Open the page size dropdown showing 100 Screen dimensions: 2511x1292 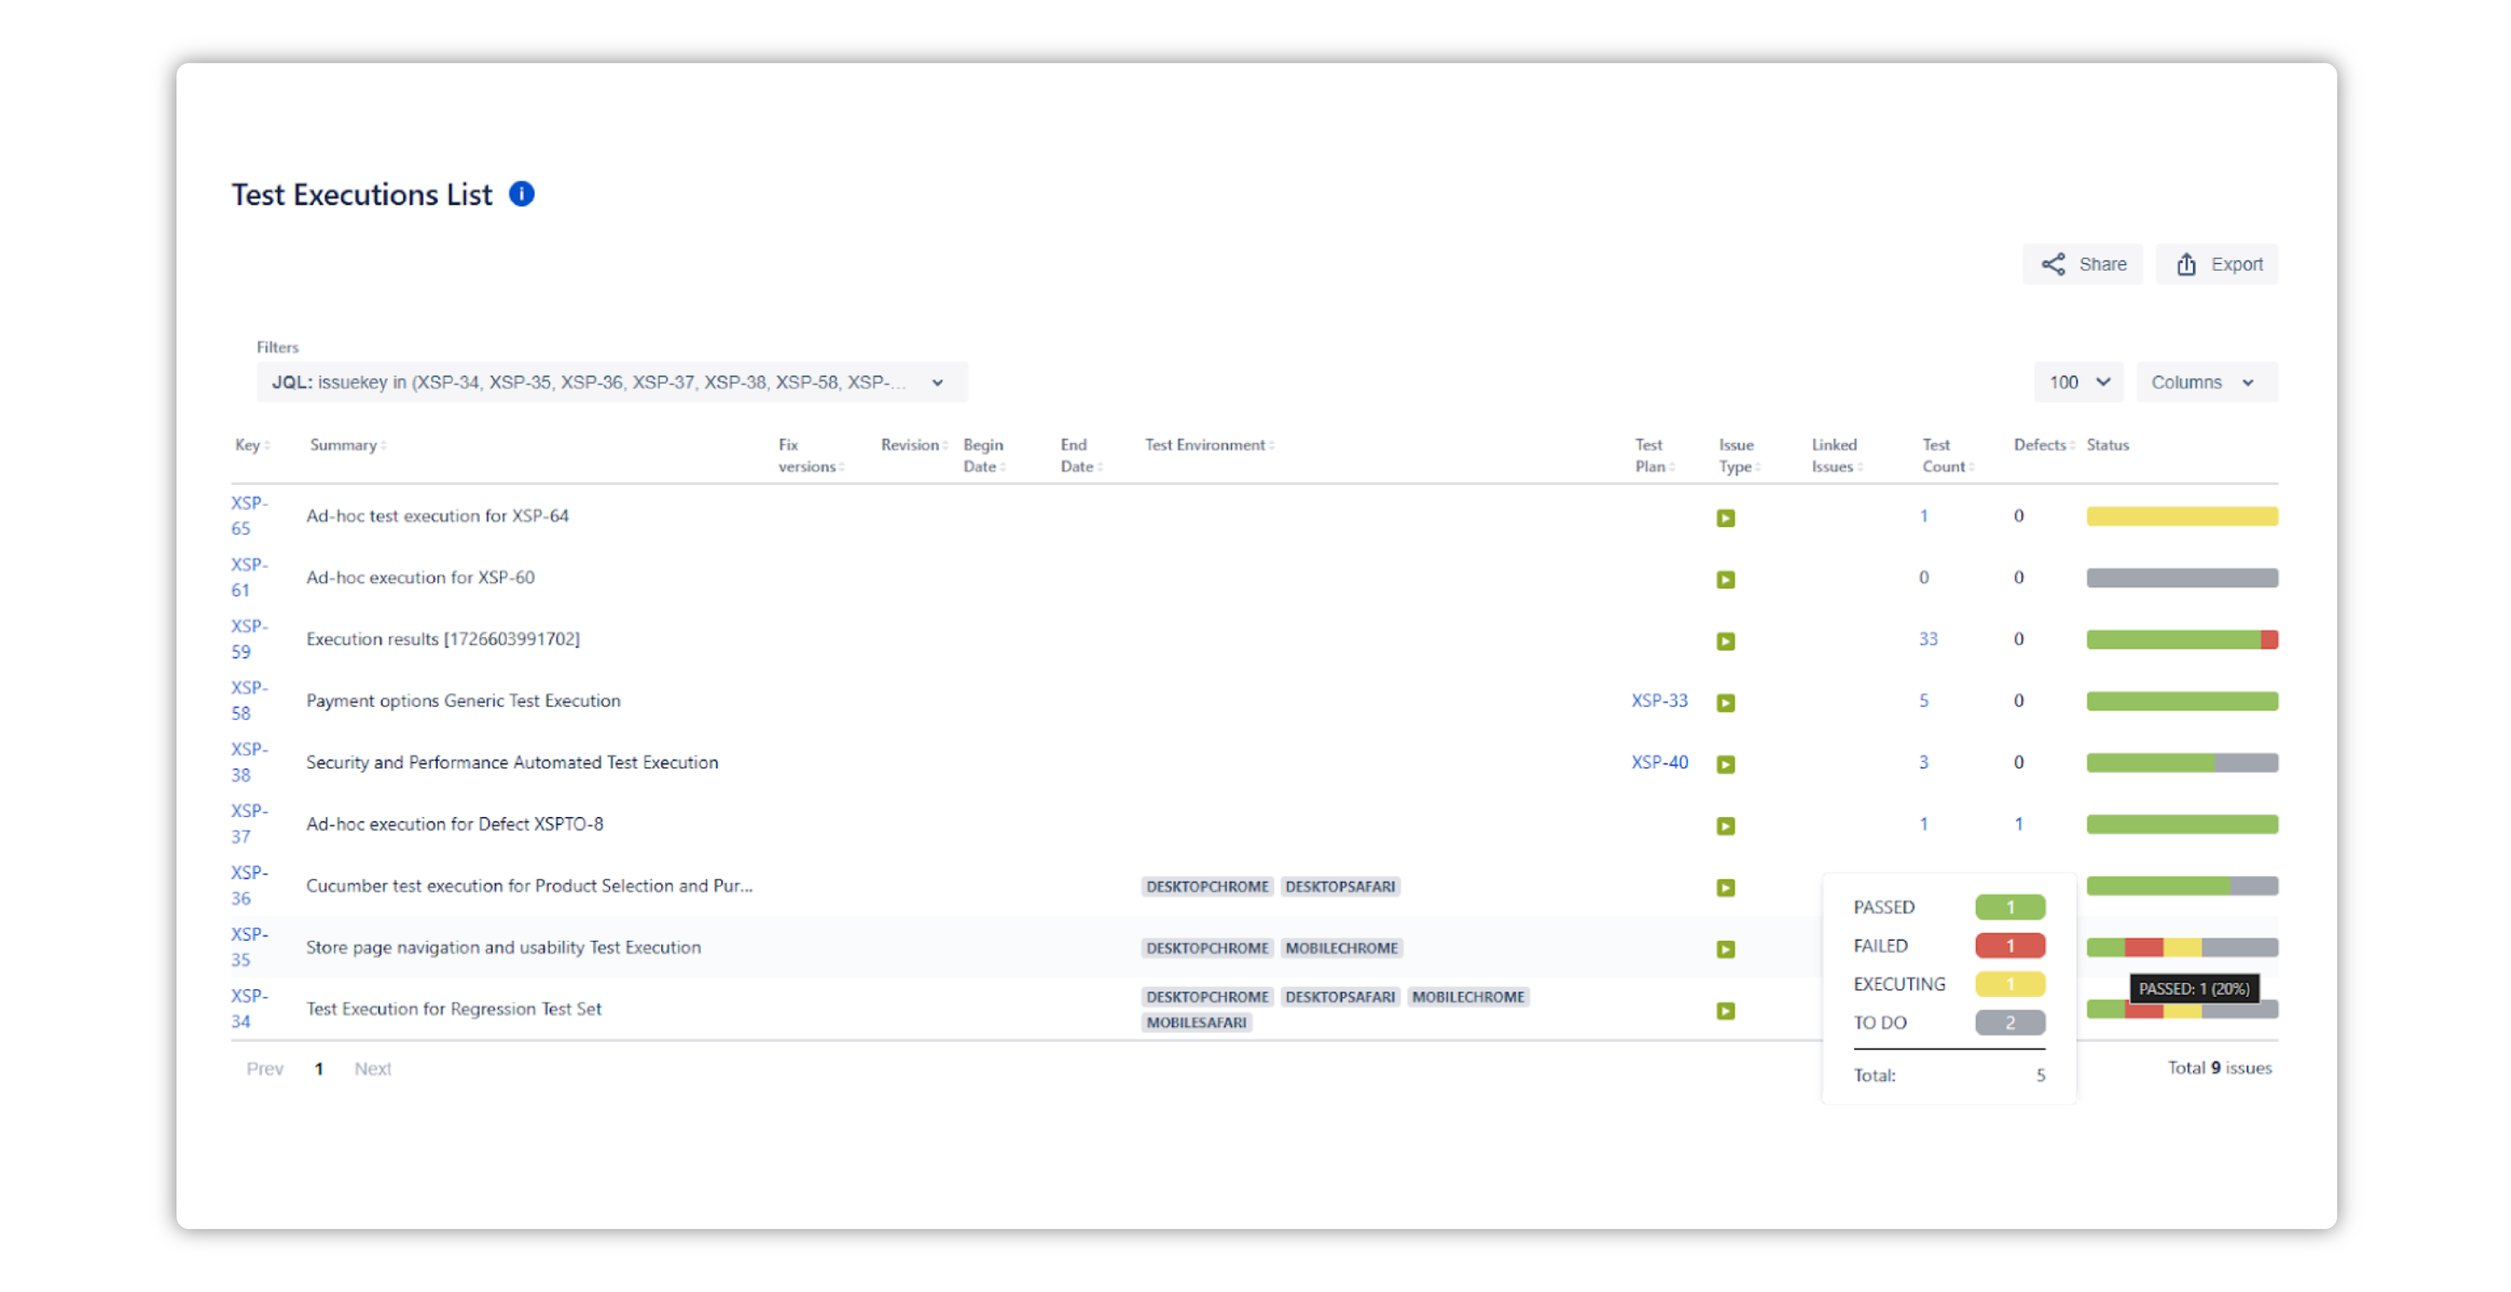coord(2079,382)
